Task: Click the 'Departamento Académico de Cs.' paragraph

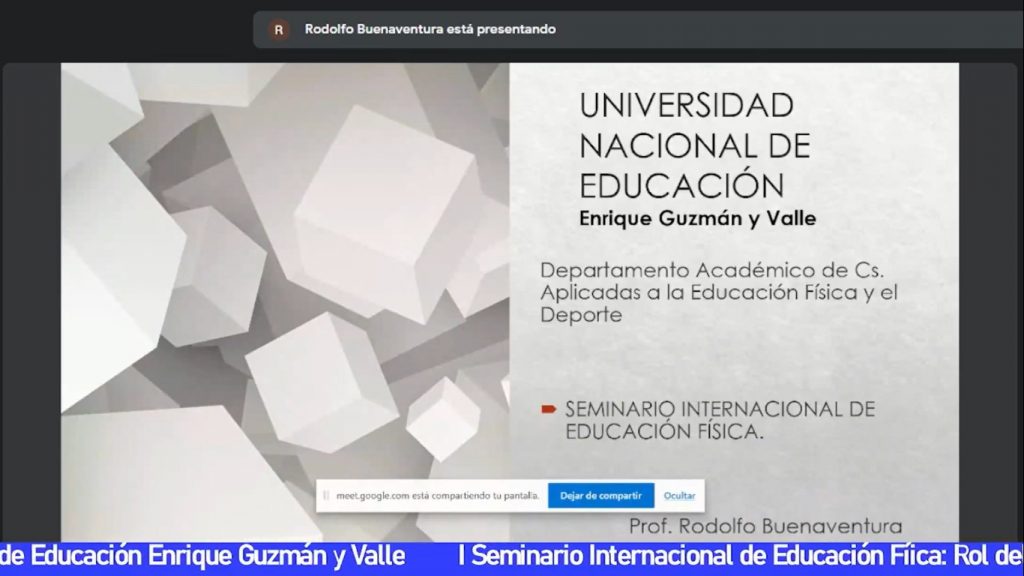Action: coord(719,292)
